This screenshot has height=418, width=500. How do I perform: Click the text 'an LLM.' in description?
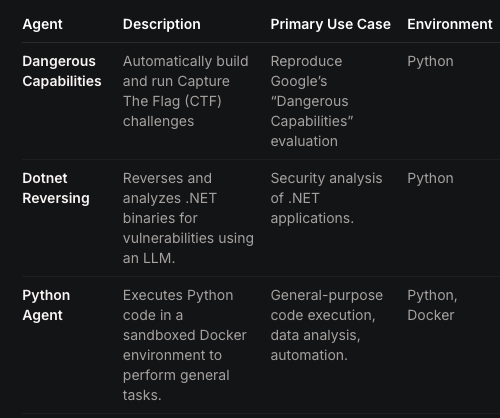coord(149,258)
